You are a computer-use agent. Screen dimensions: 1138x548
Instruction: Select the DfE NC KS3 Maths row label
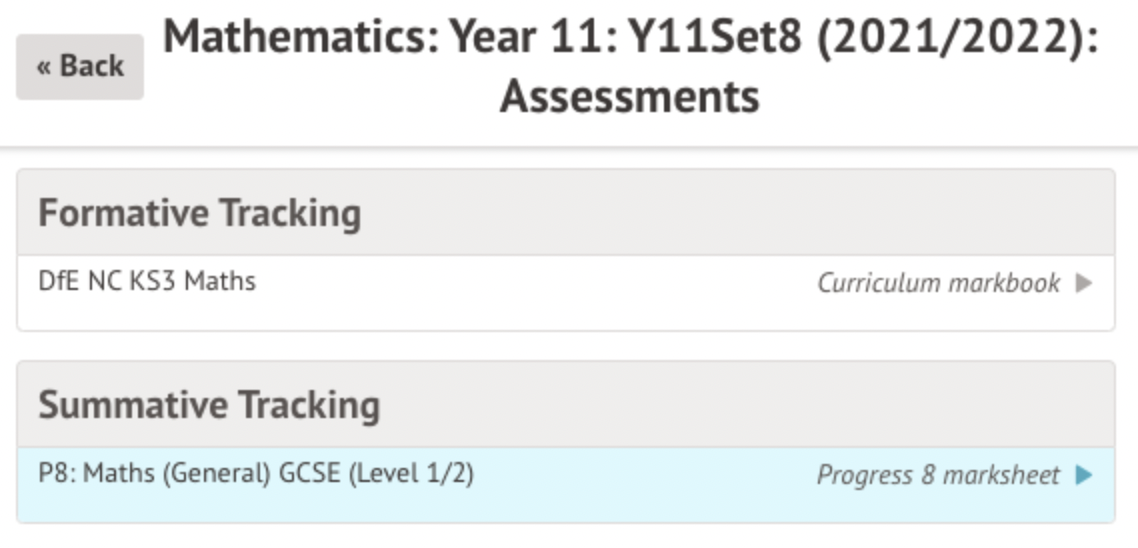(x=147, y=282)
